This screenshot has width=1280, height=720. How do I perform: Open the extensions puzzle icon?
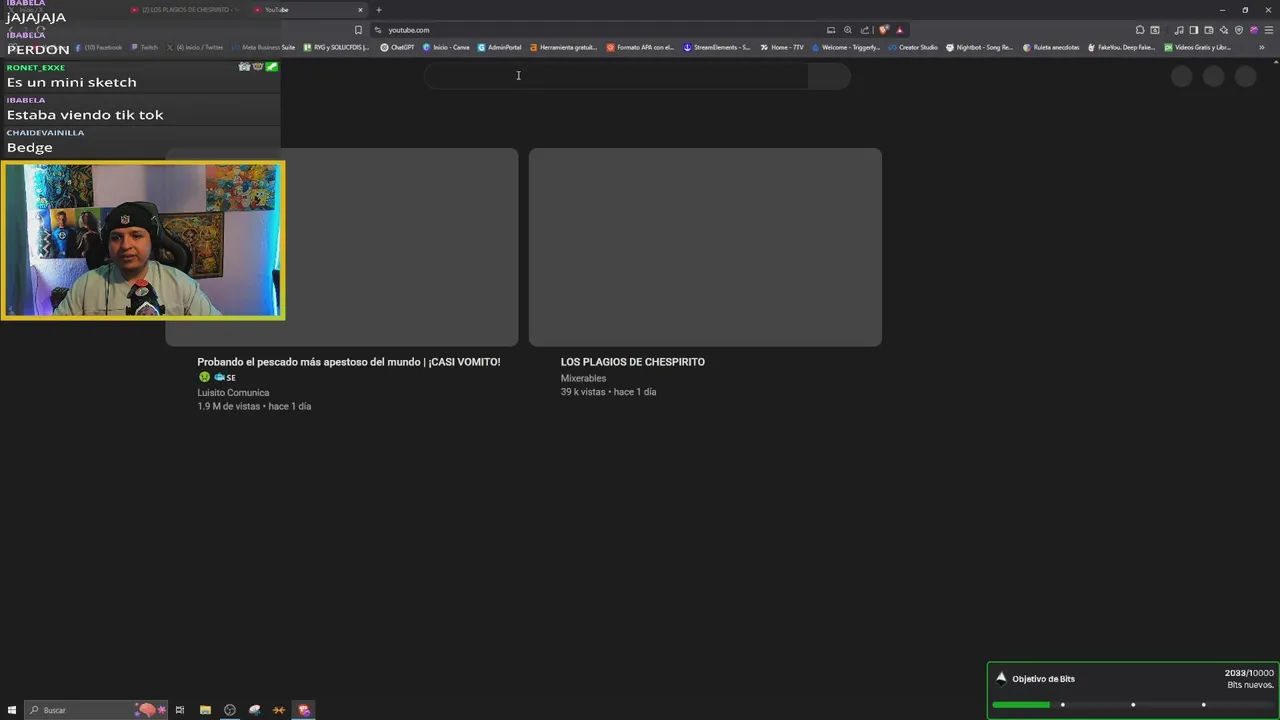point(1140,30)
